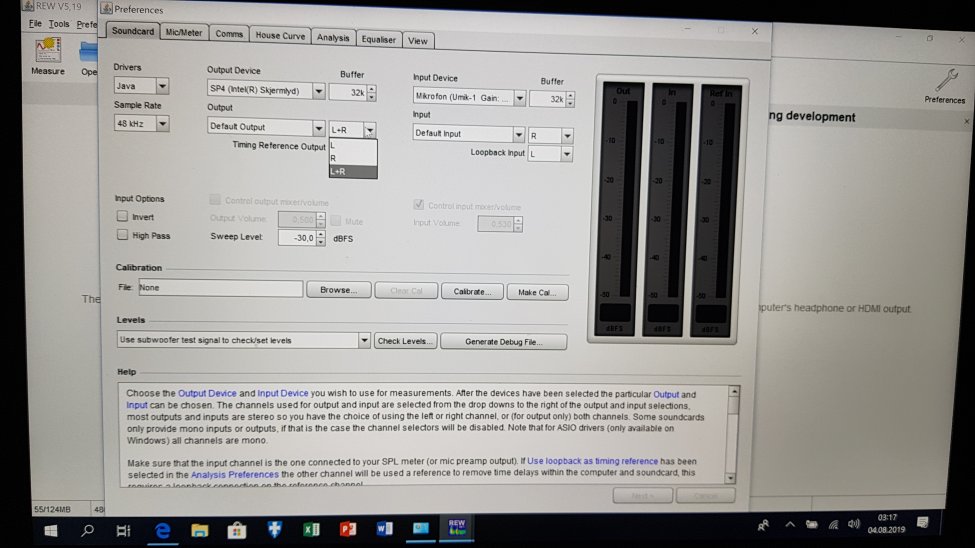This screenshot has height=548, width=975.
Task: Show hidden tray icons chevron
Action: tap(790, 524)
